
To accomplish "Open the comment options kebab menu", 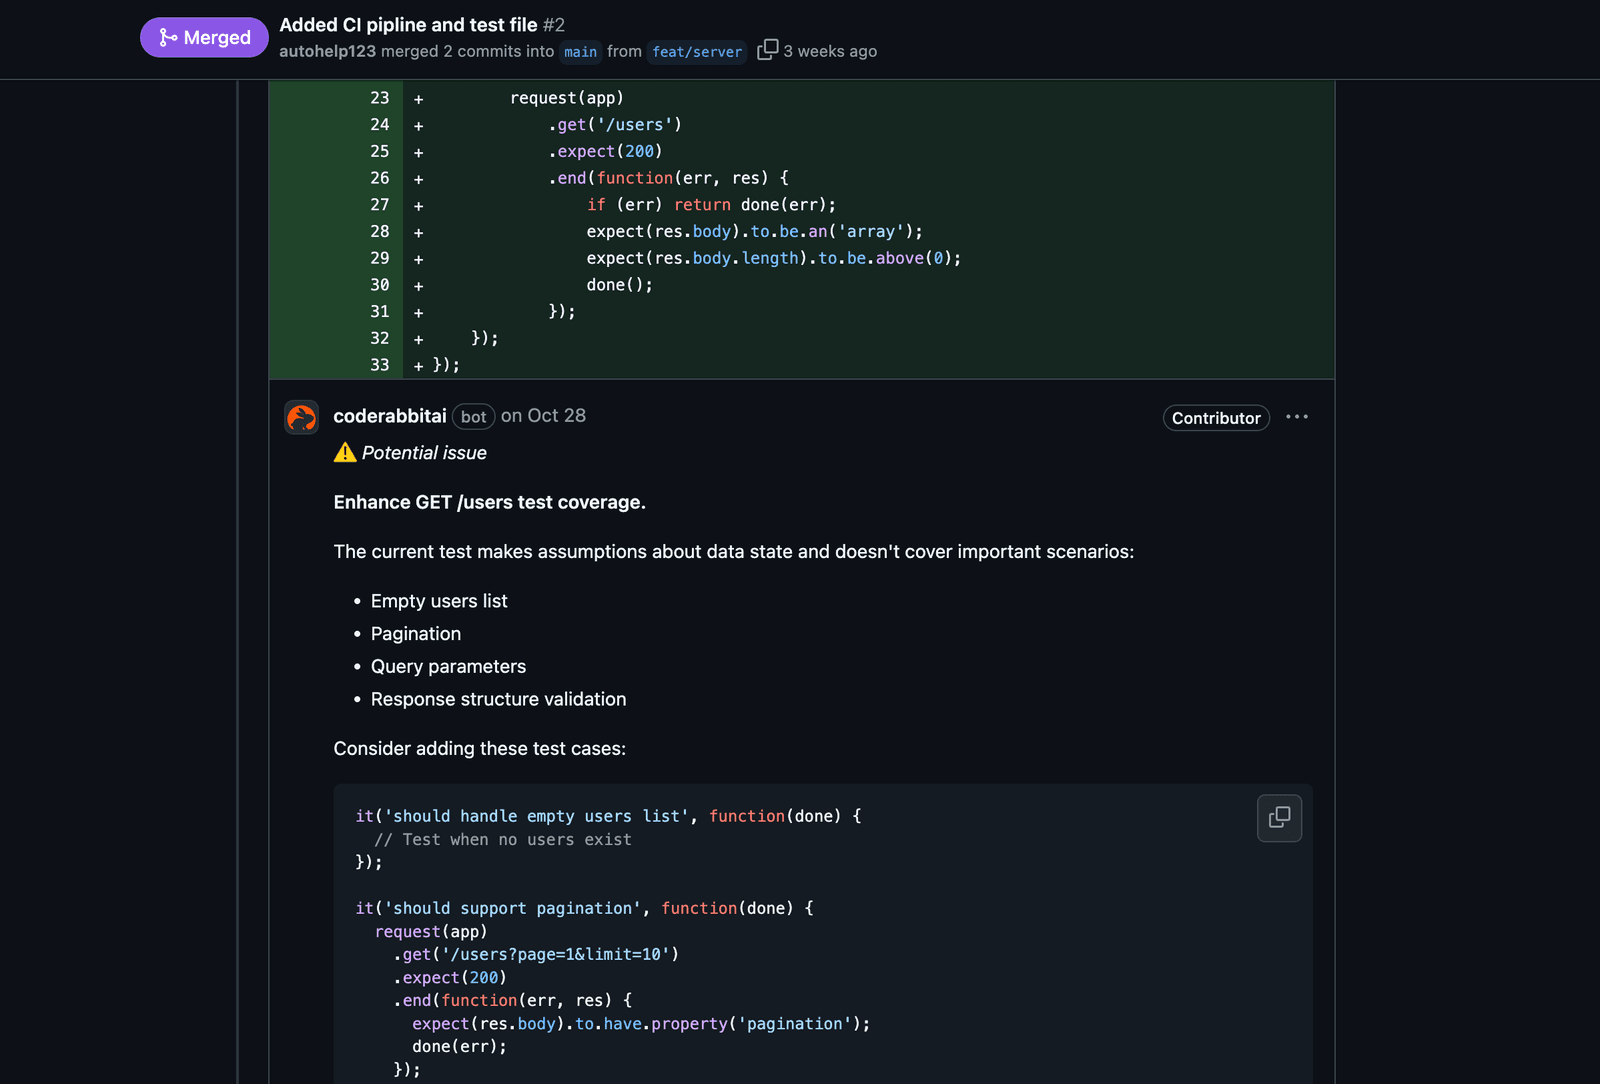I will [x=1297, y=417].
